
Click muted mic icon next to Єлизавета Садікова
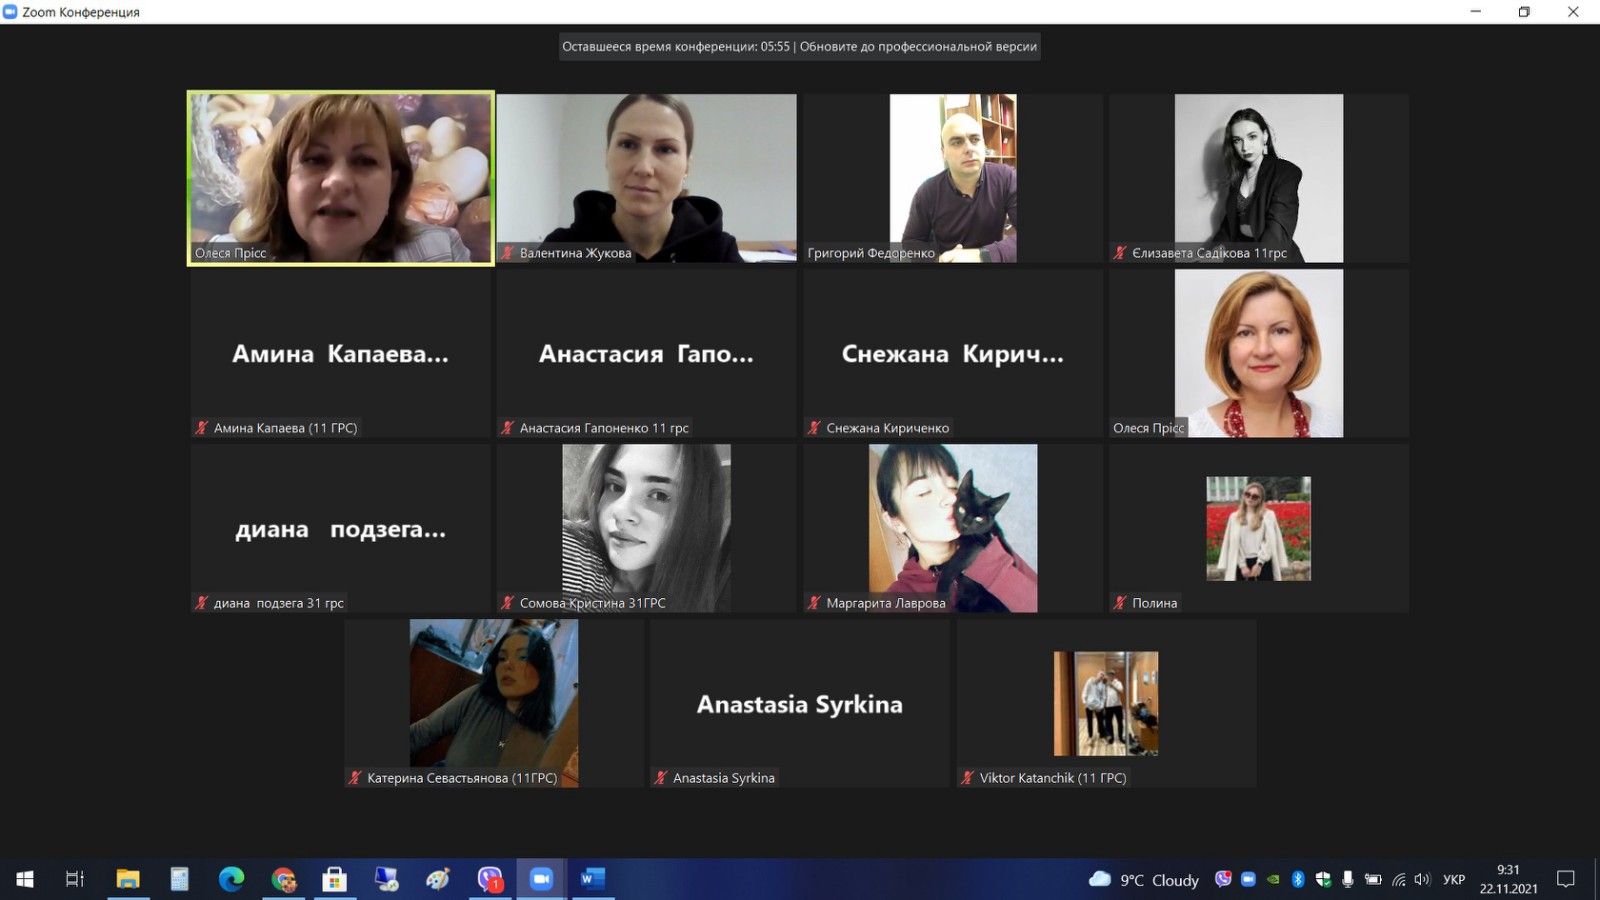[x=1120, y=253]
